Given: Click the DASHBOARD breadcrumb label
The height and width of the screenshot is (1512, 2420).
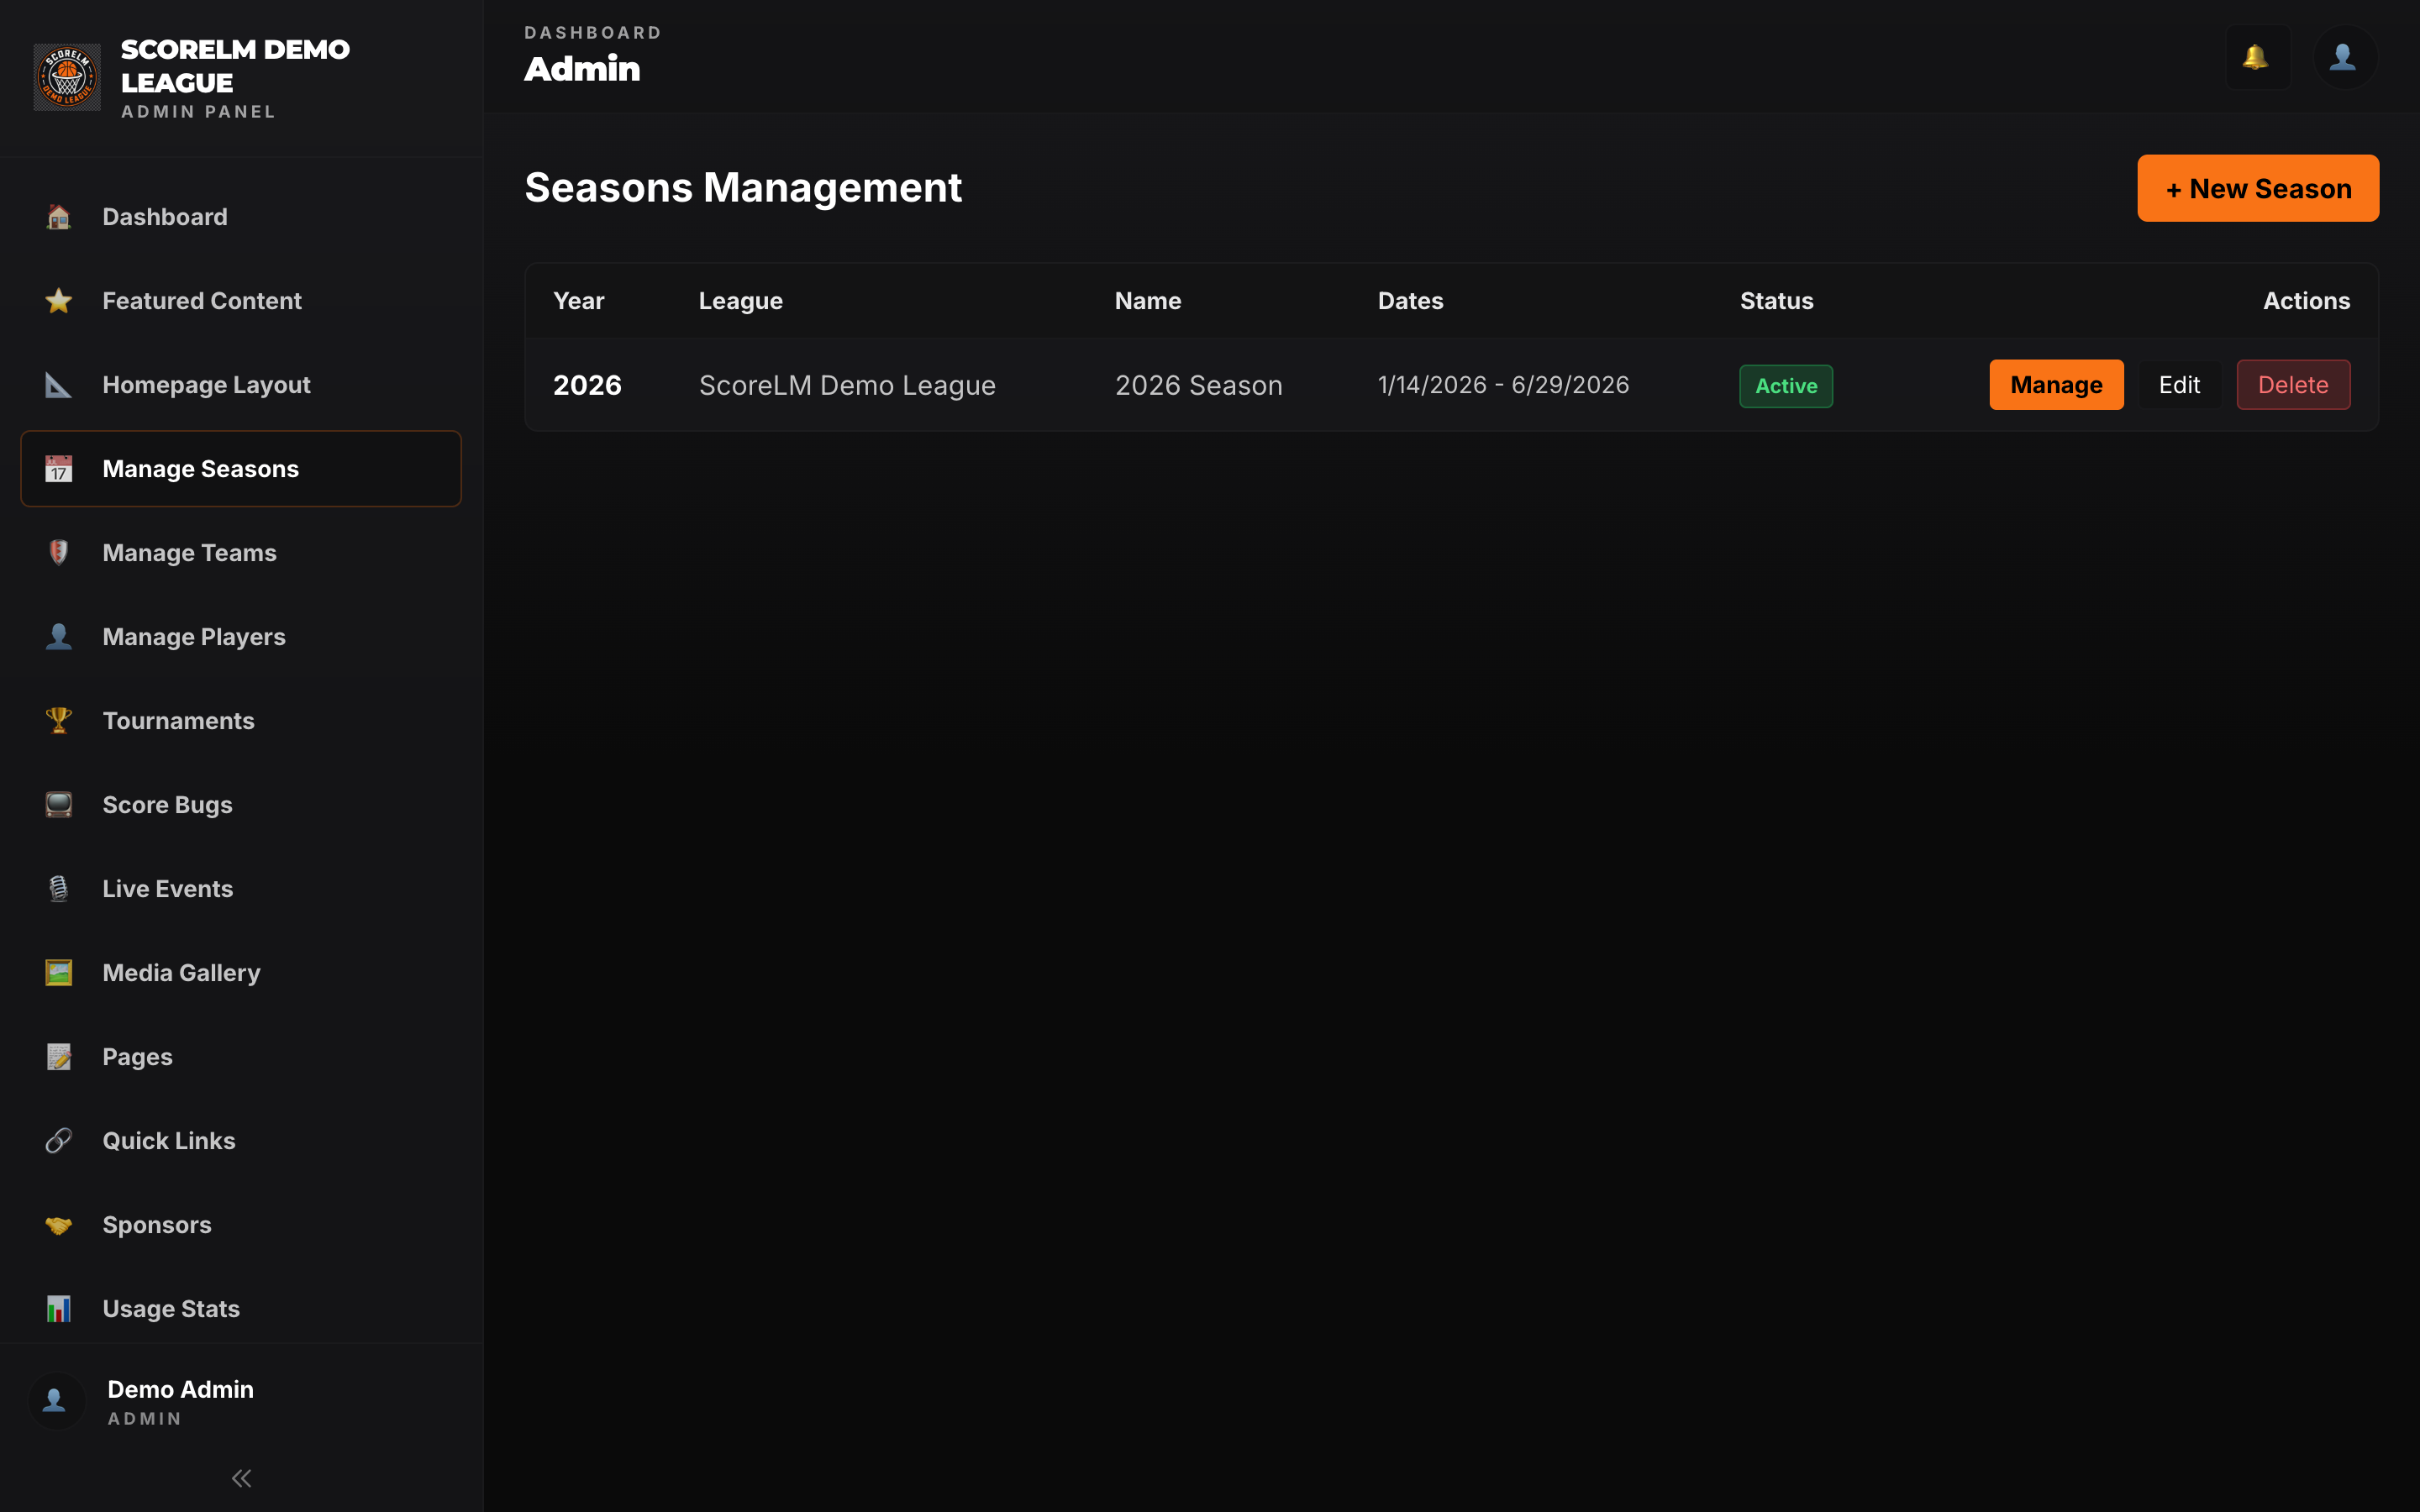Looking at the screenshot, I should click(593, 33).
